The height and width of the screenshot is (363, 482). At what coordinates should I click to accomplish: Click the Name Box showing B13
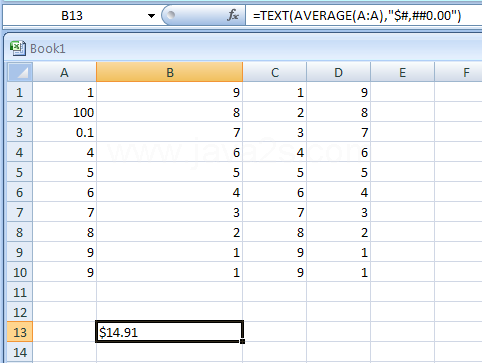[72, 16]
